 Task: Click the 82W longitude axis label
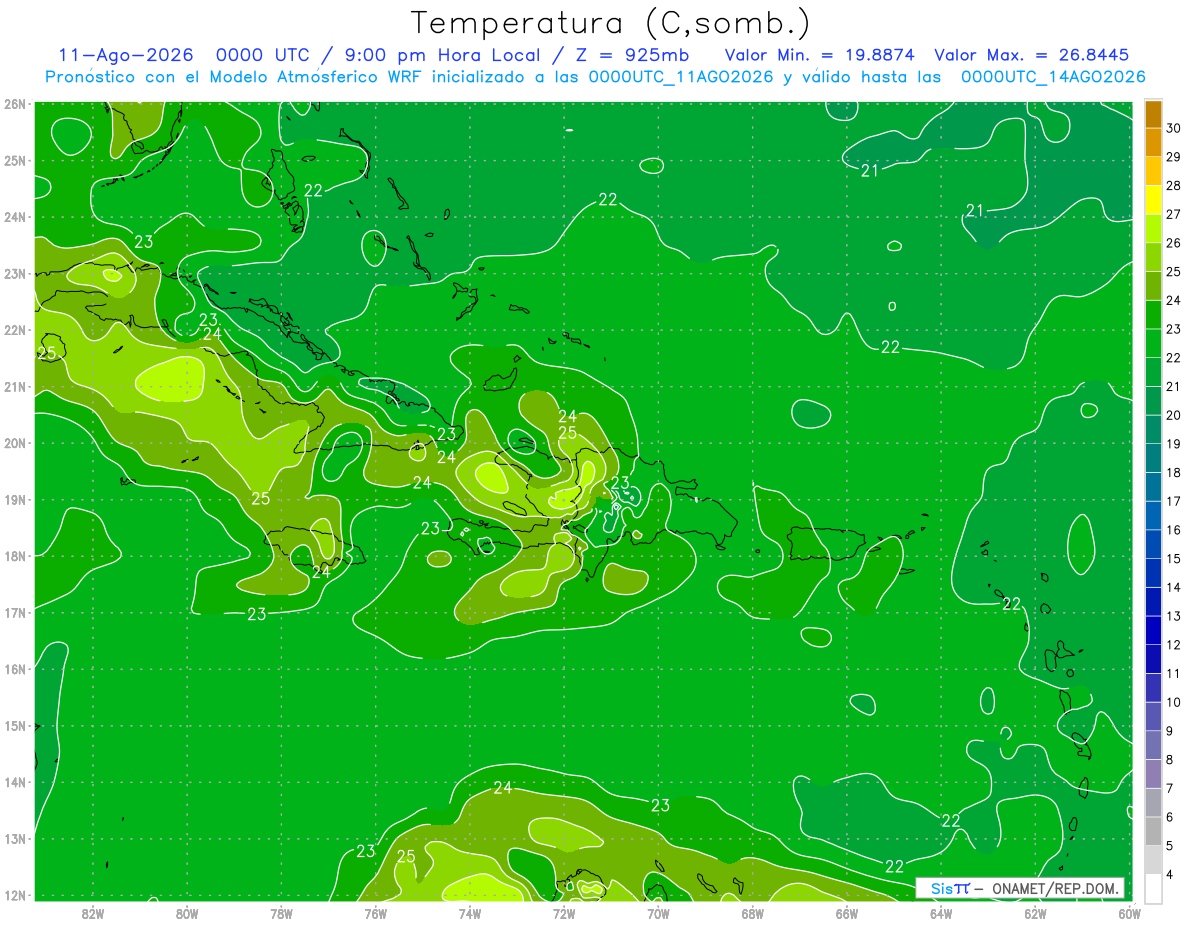93,913
